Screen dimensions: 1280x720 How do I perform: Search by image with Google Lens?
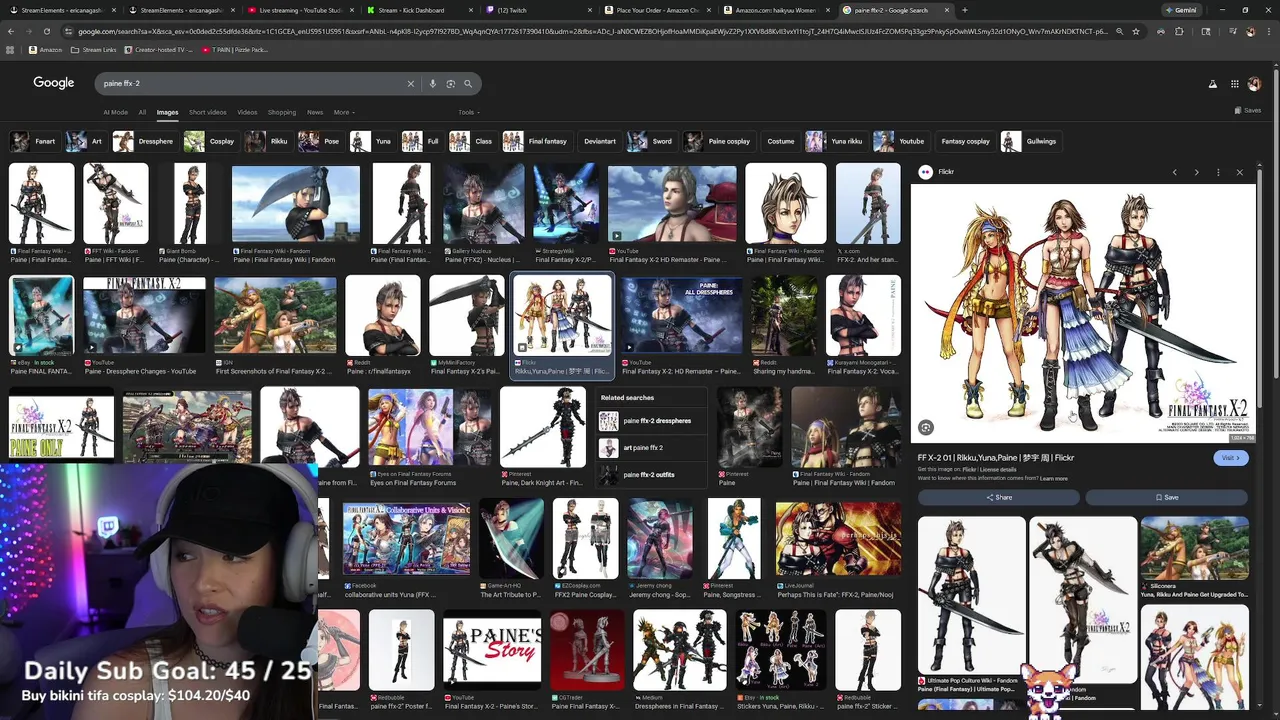451,84
